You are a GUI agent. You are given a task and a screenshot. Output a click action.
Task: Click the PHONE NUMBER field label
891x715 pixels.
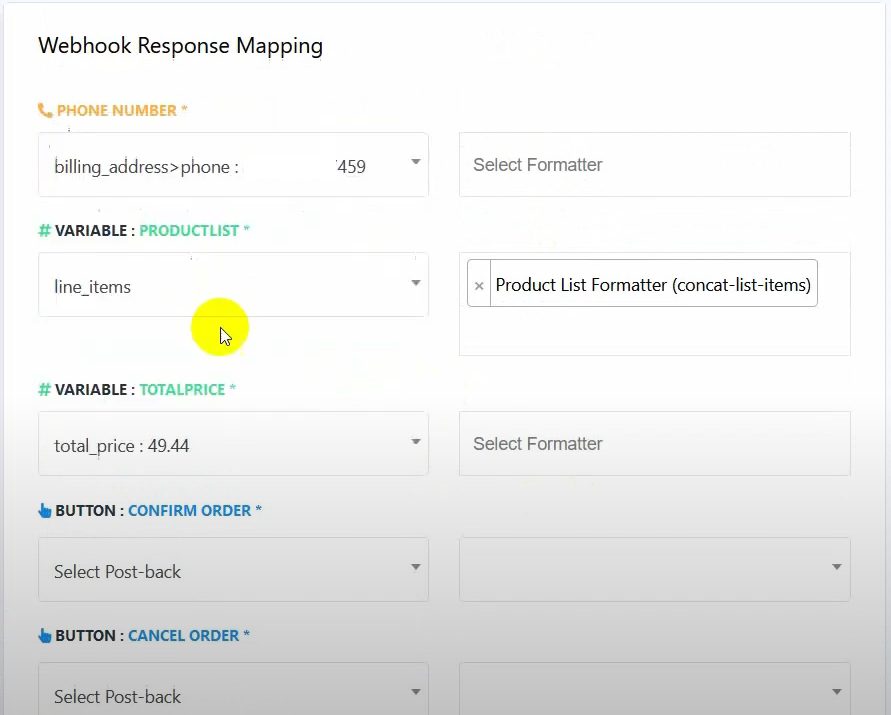116,111
